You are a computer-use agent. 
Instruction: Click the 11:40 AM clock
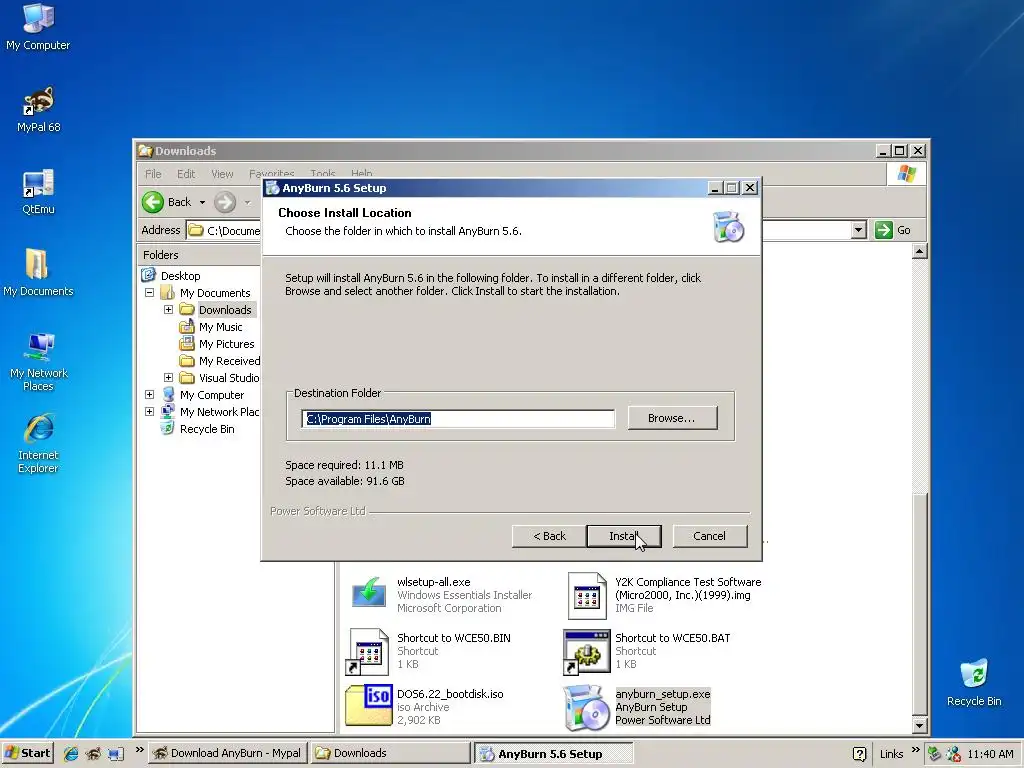tap(990, 754)
